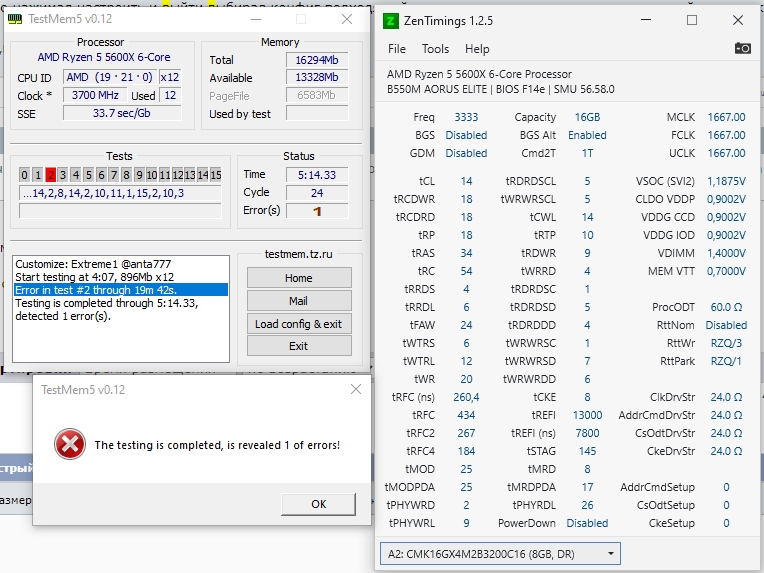This screenshot has width=764, height=573.
Task: Click the VSOC (SVI2) value 1,1875V
Action: point(726,181)
